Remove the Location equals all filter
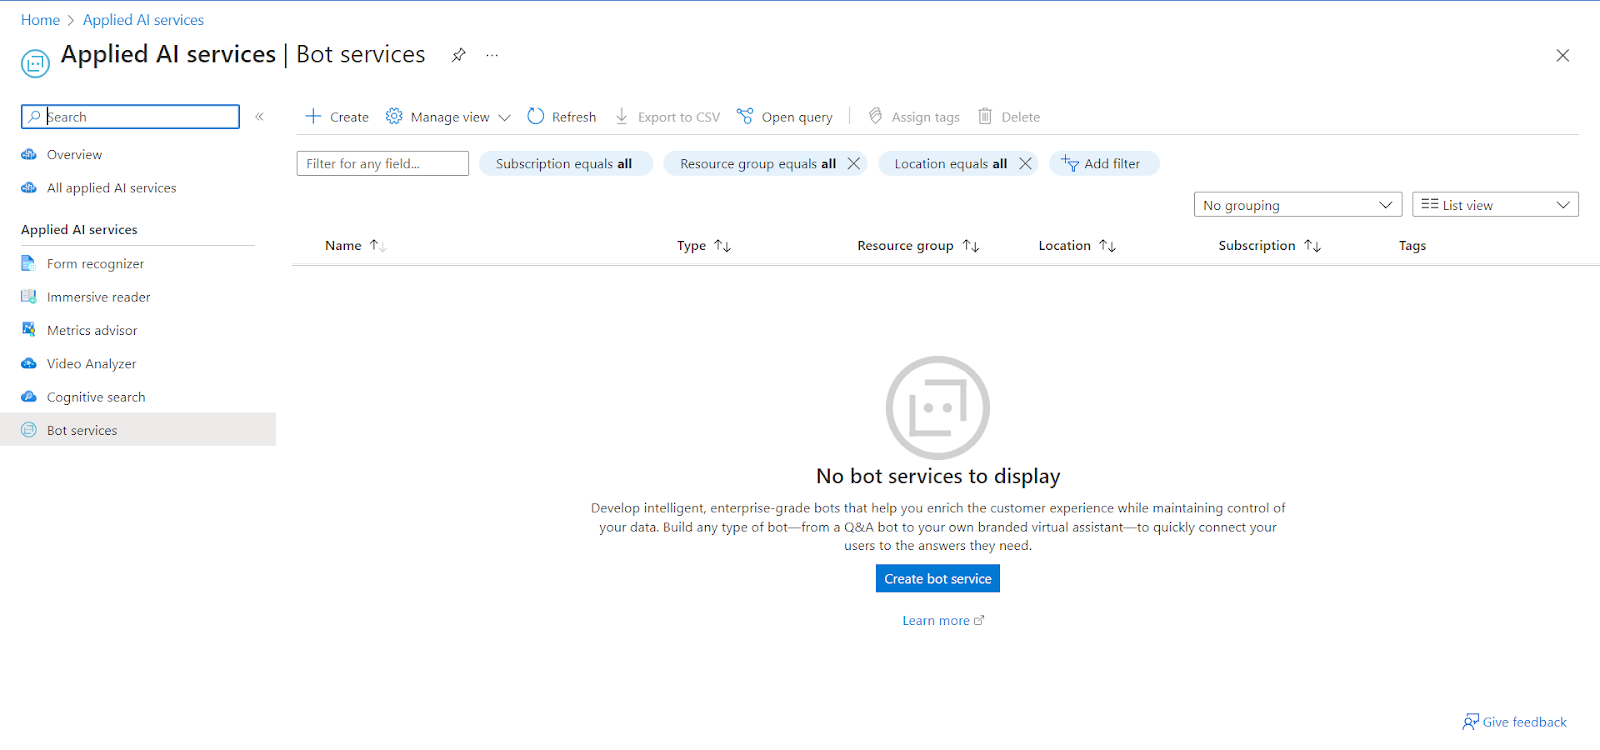 1025,164
